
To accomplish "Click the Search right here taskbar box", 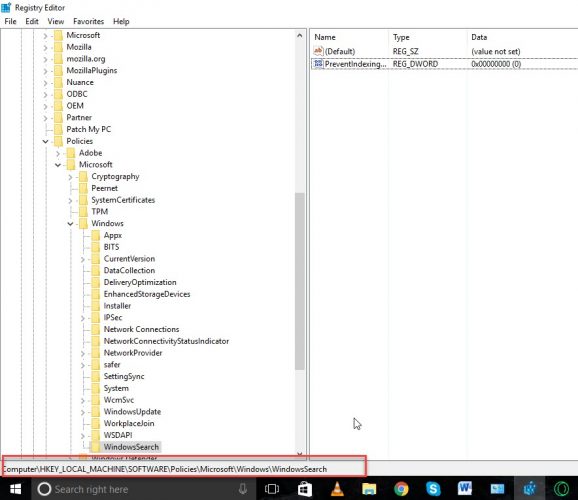I will 143,489.
